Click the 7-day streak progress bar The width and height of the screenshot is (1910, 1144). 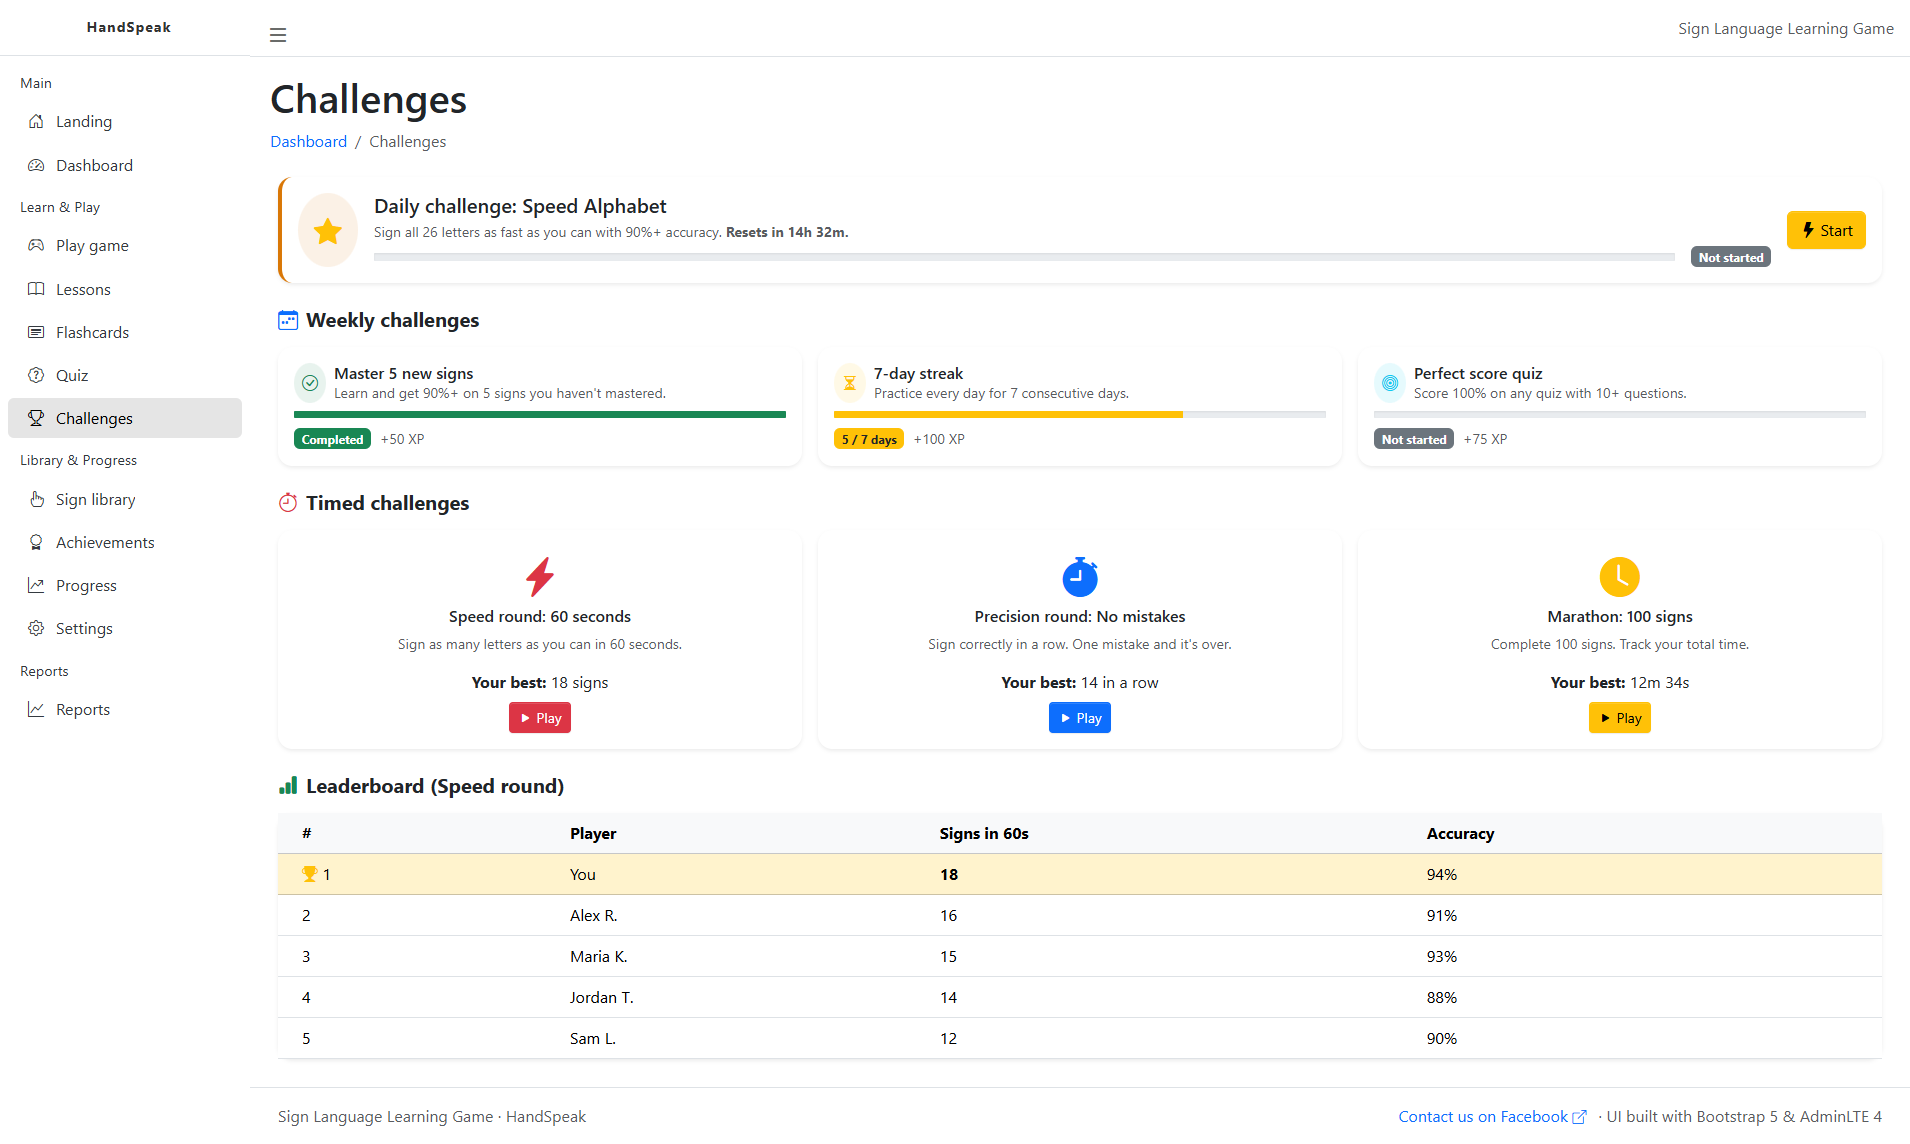click(x=1079, y=414)
